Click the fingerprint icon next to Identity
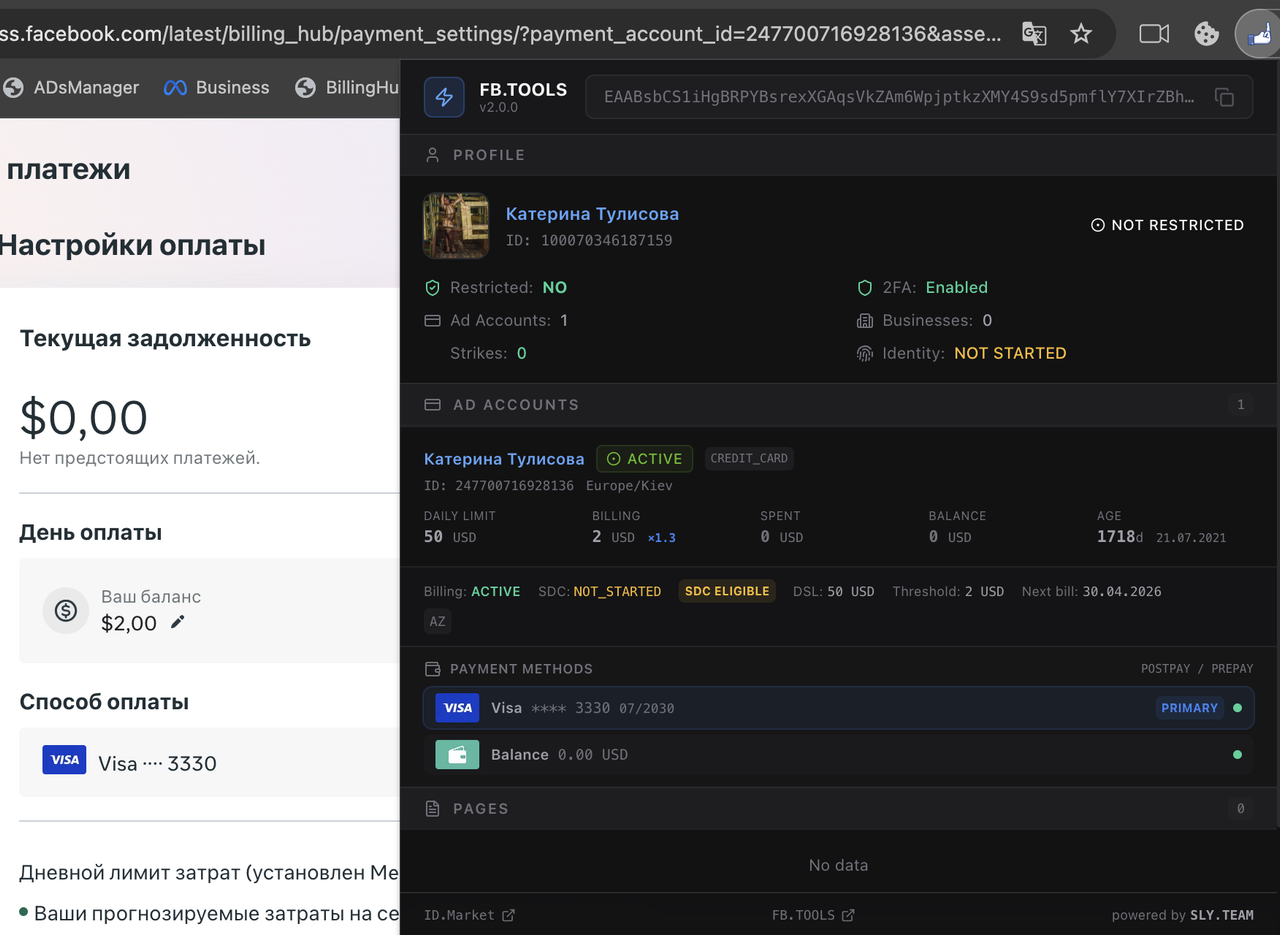 click(x=865, y=353)
